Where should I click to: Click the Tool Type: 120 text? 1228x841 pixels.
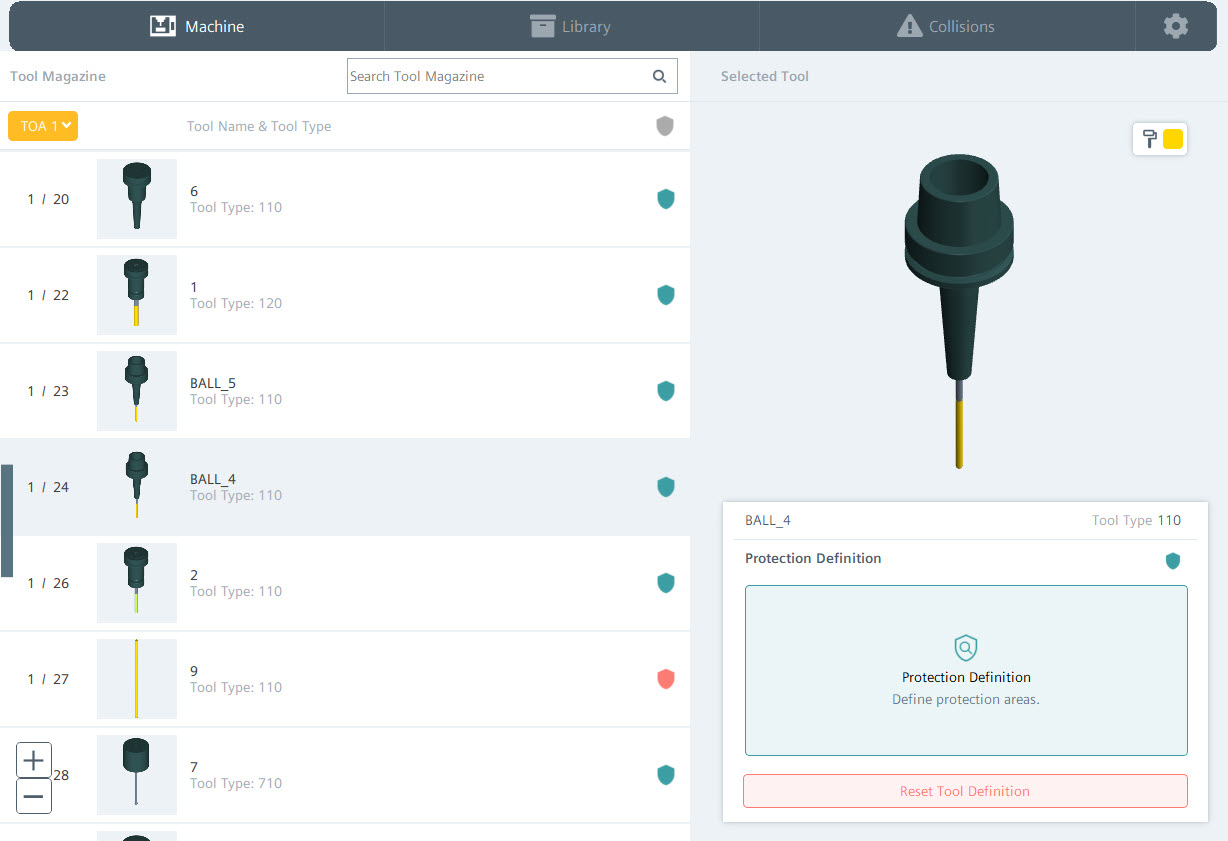coord(236,303)
